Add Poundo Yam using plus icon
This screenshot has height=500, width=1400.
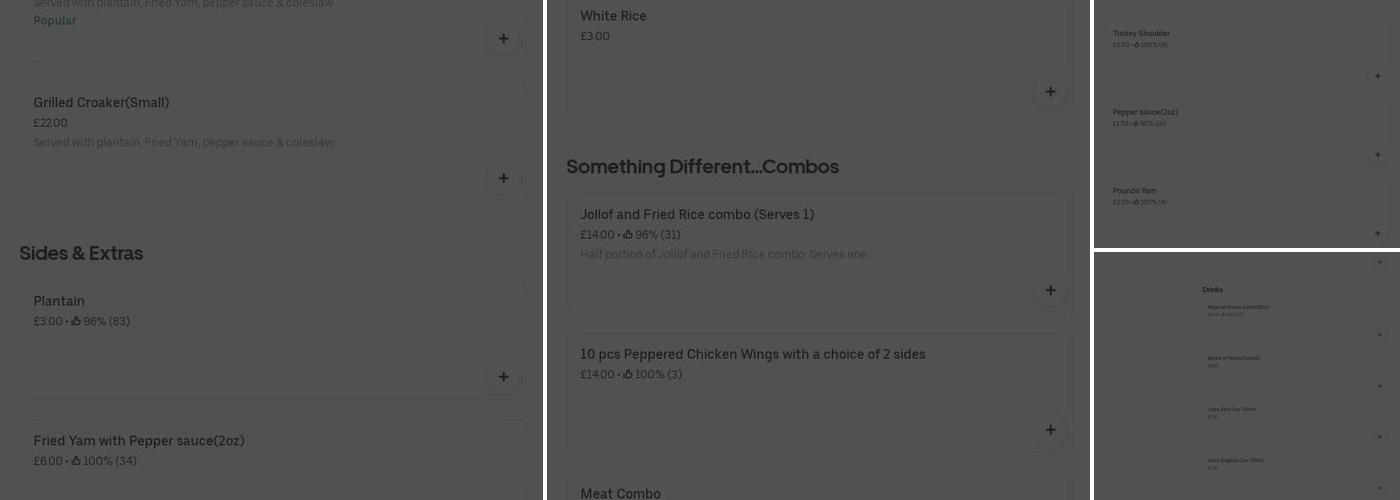(x=1377, y=233)
